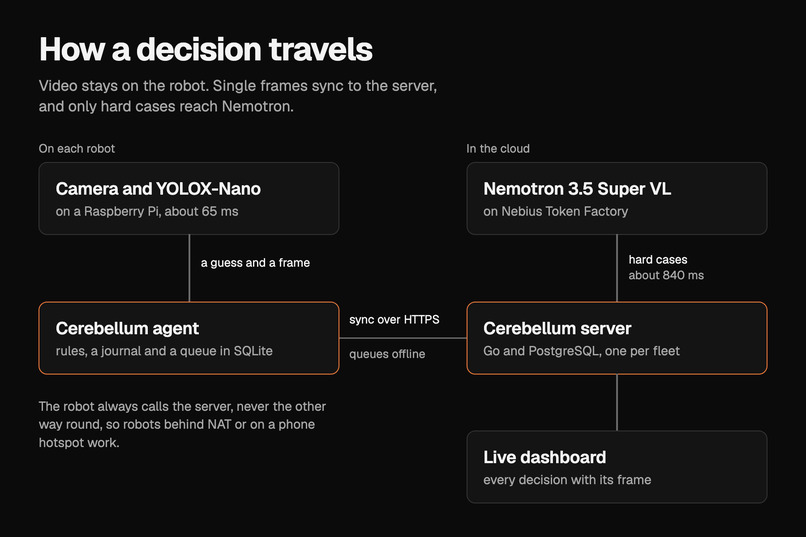Select the Cerebellum agent box
This screenshot has height=537, width=806.
coord(189,338)
